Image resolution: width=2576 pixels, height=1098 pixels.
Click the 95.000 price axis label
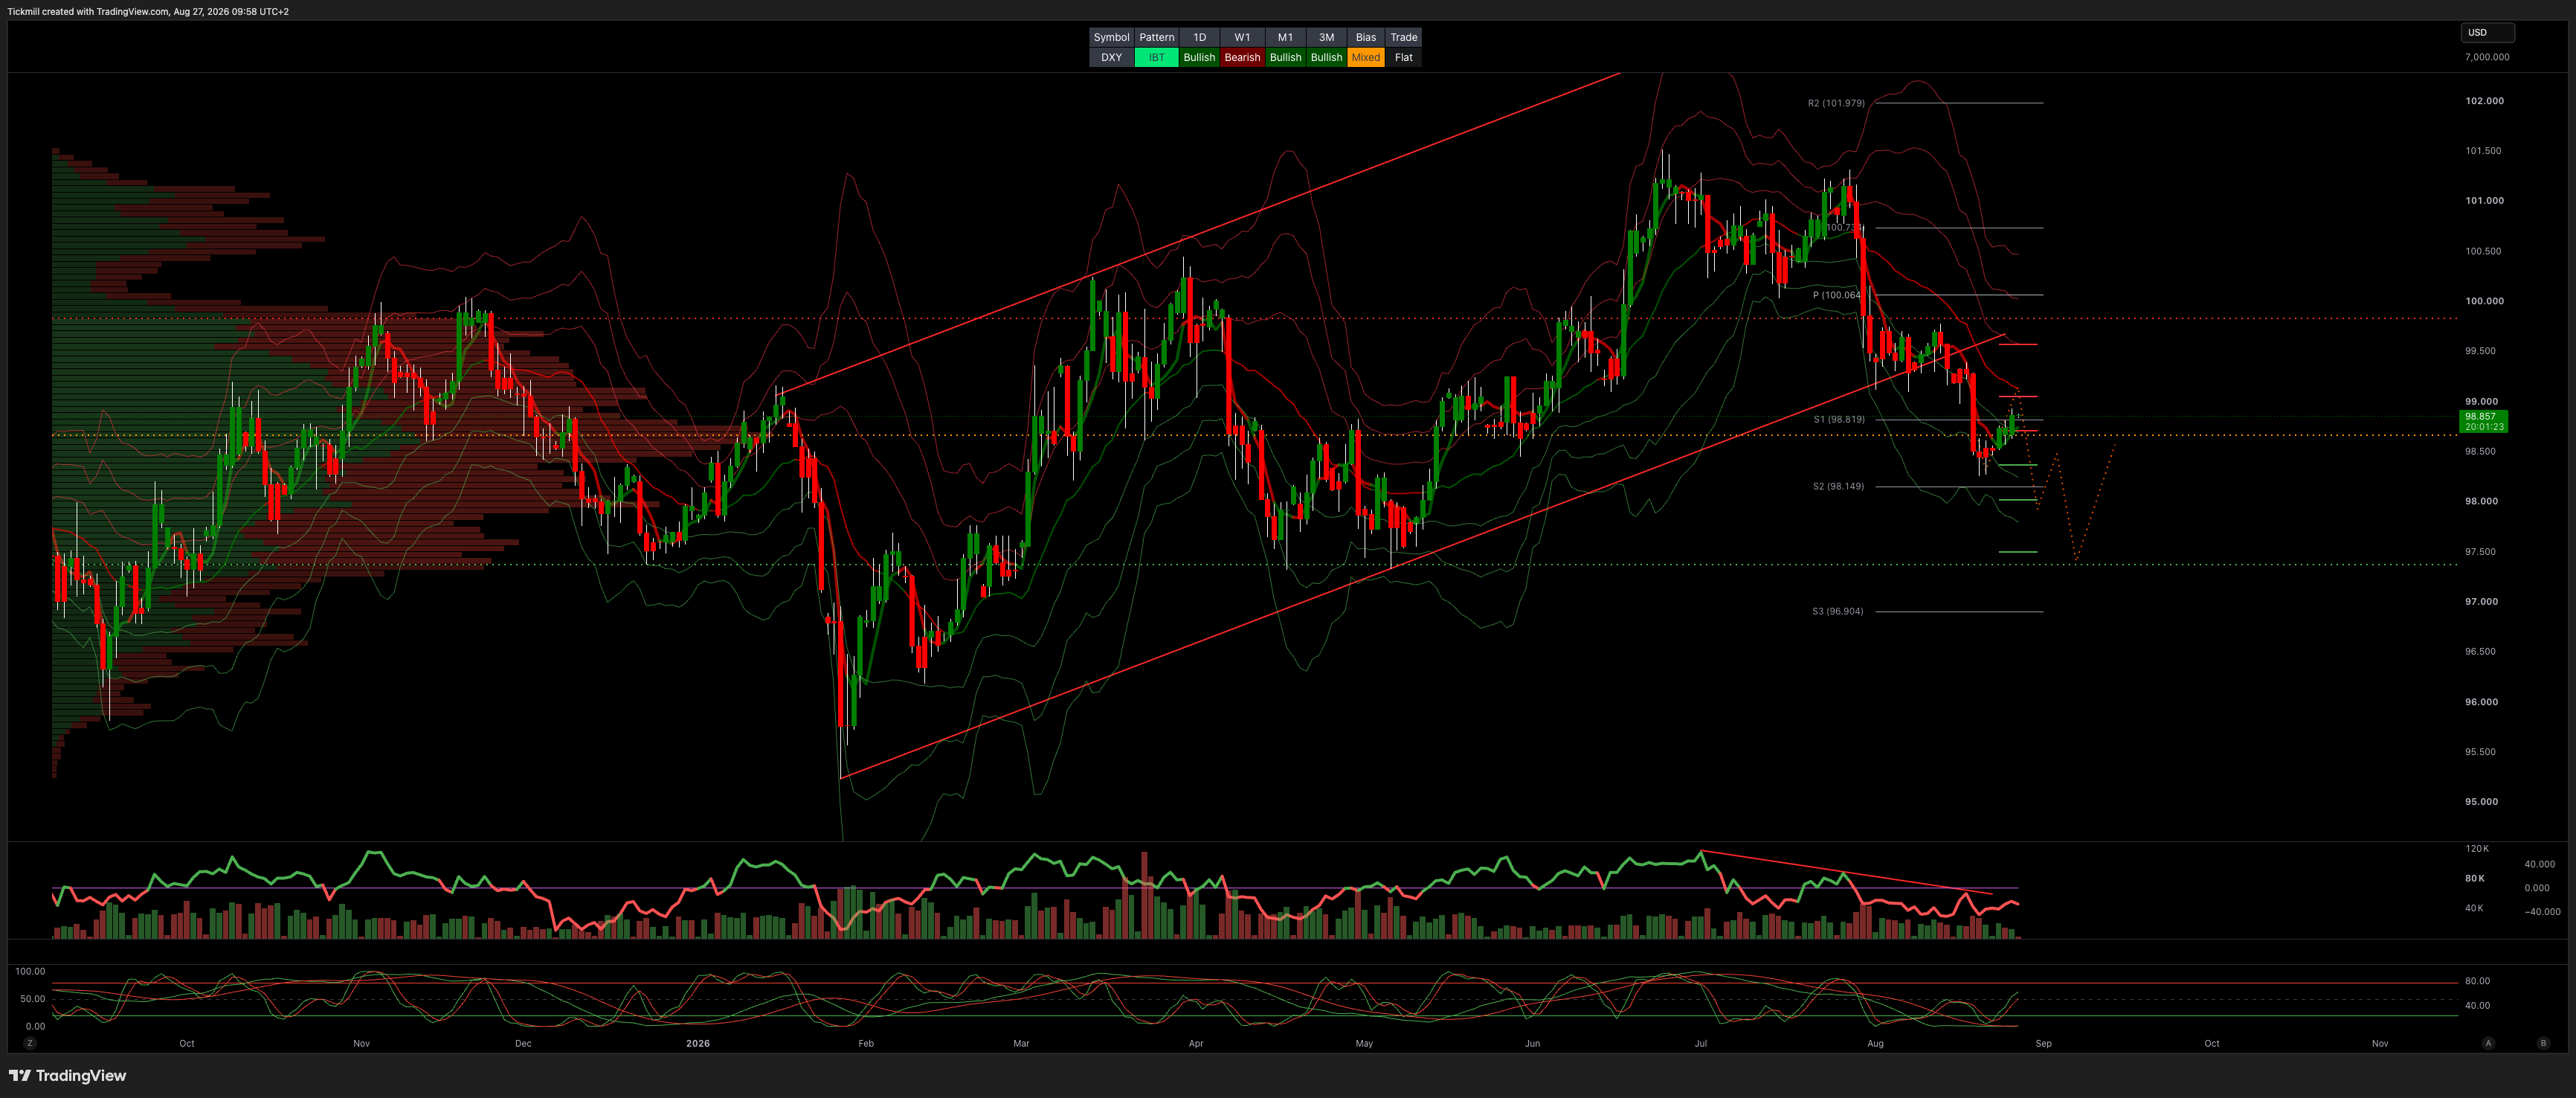tap(2481, 802)
